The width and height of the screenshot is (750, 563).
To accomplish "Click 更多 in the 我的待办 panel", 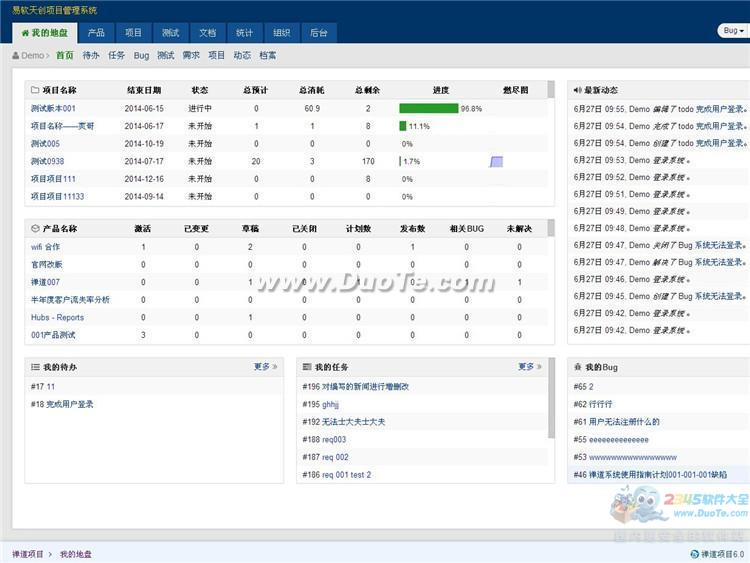I will coord(265,367).
